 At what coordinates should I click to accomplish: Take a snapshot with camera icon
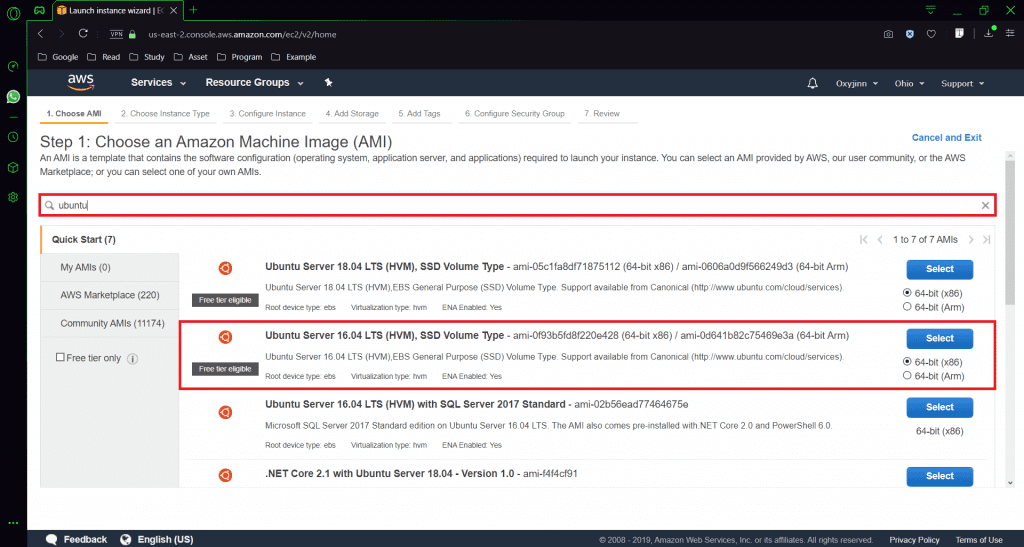[888, 34]
